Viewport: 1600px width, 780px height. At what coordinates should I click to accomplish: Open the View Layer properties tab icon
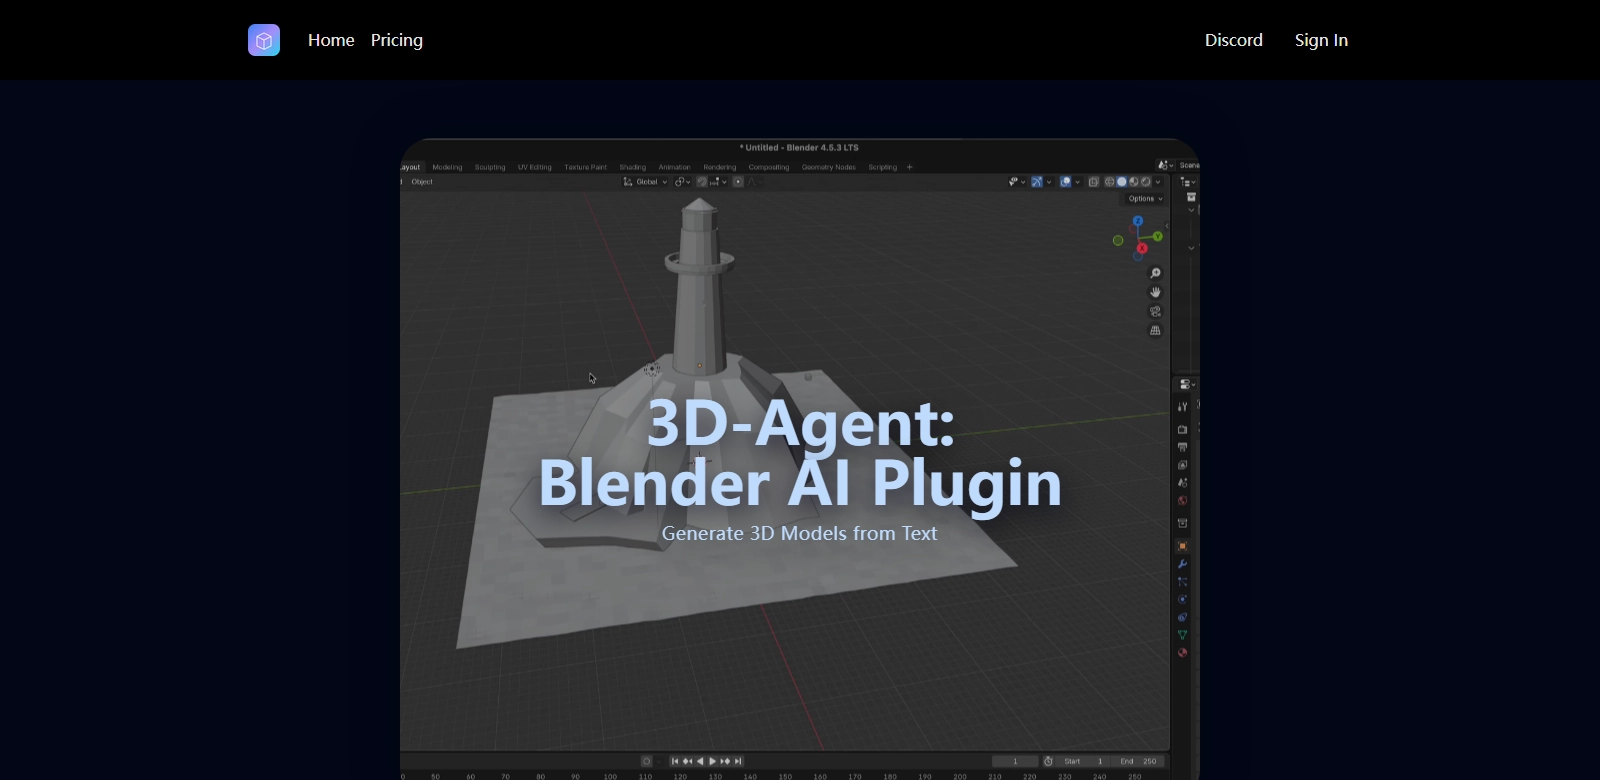pos(1182,465)
